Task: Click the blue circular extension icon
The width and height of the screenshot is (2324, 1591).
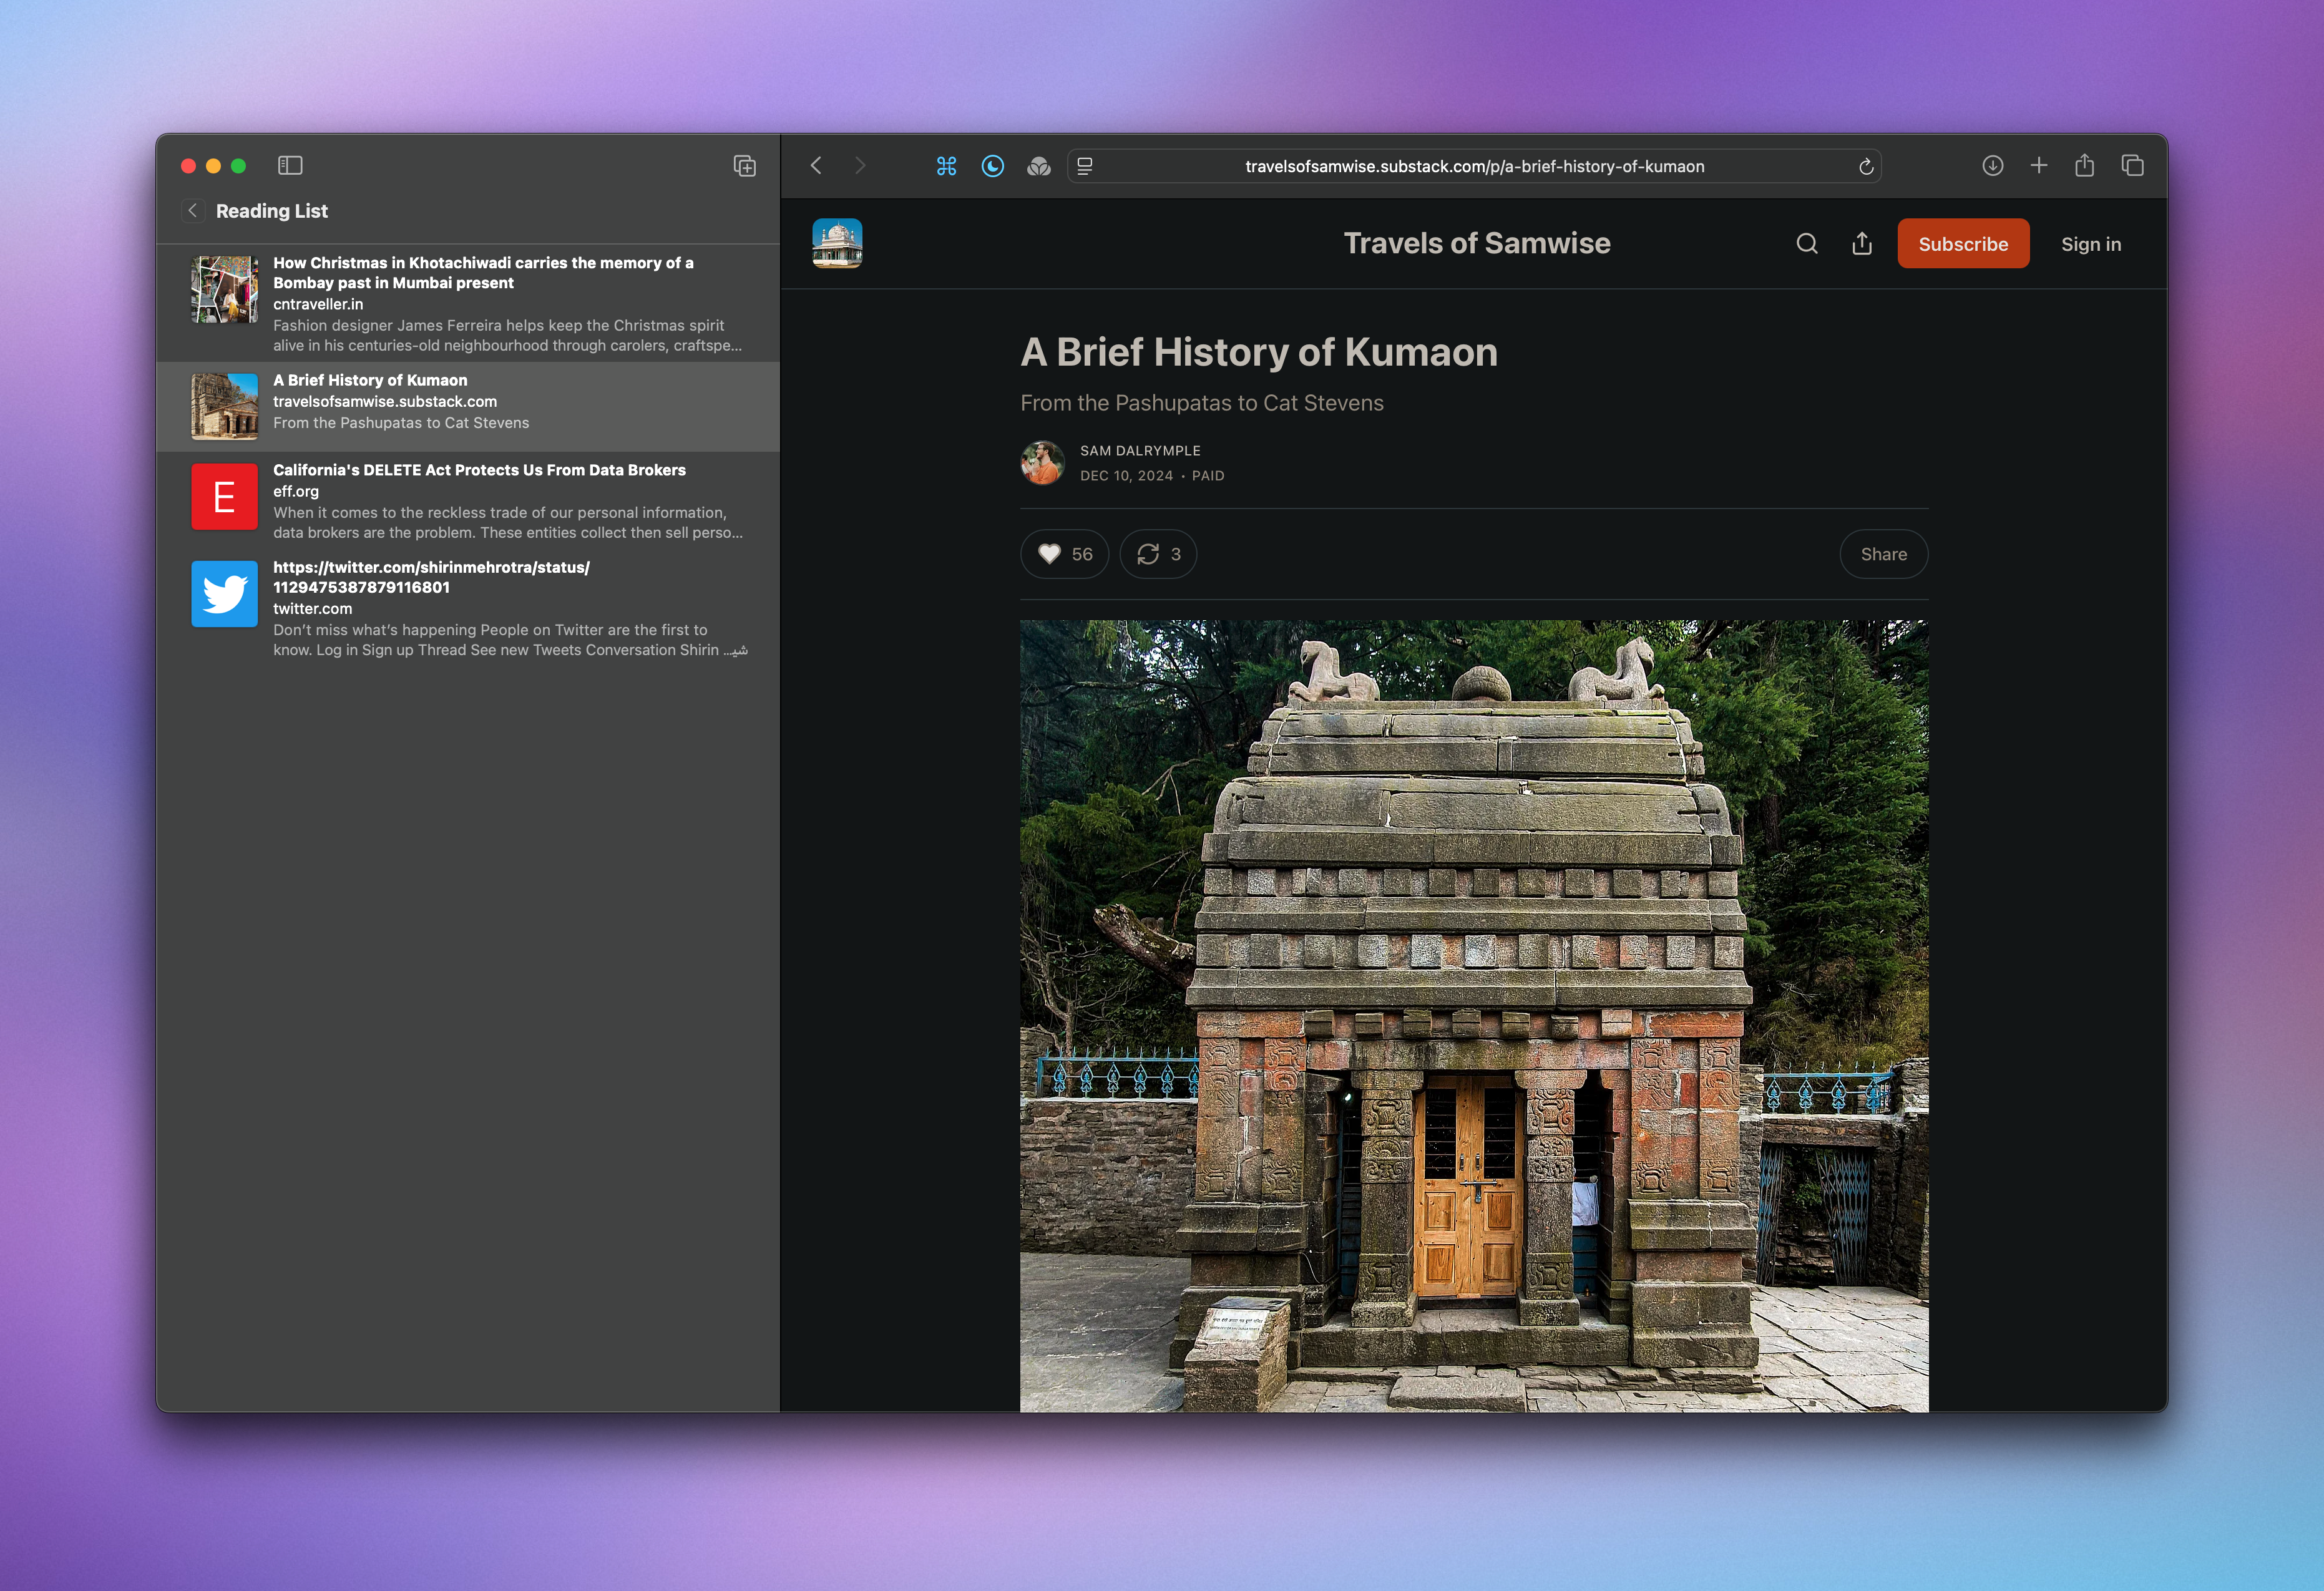Action: [x=992, y=166]
